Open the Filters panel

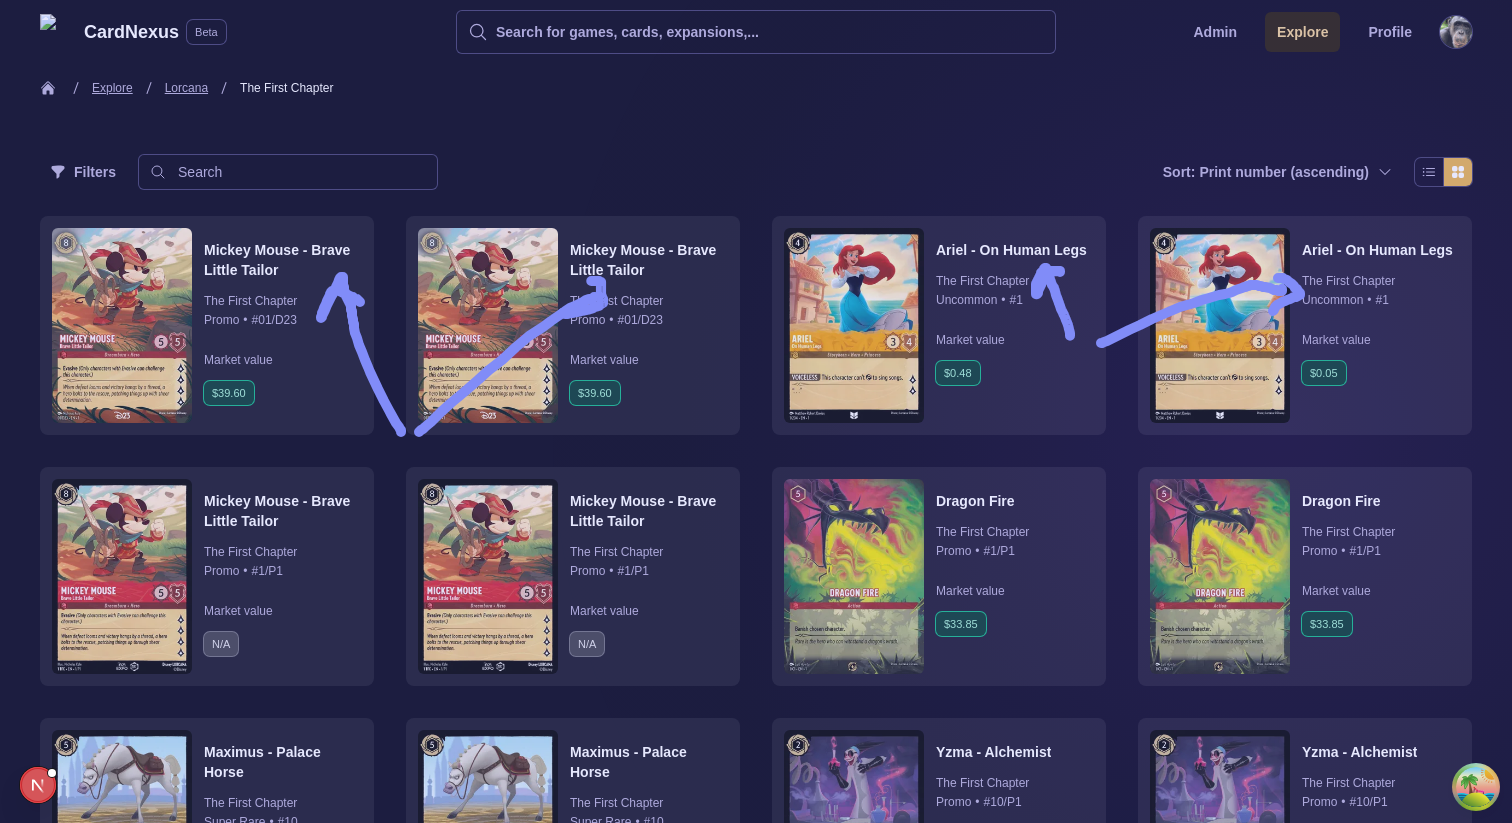coord(84,172)
